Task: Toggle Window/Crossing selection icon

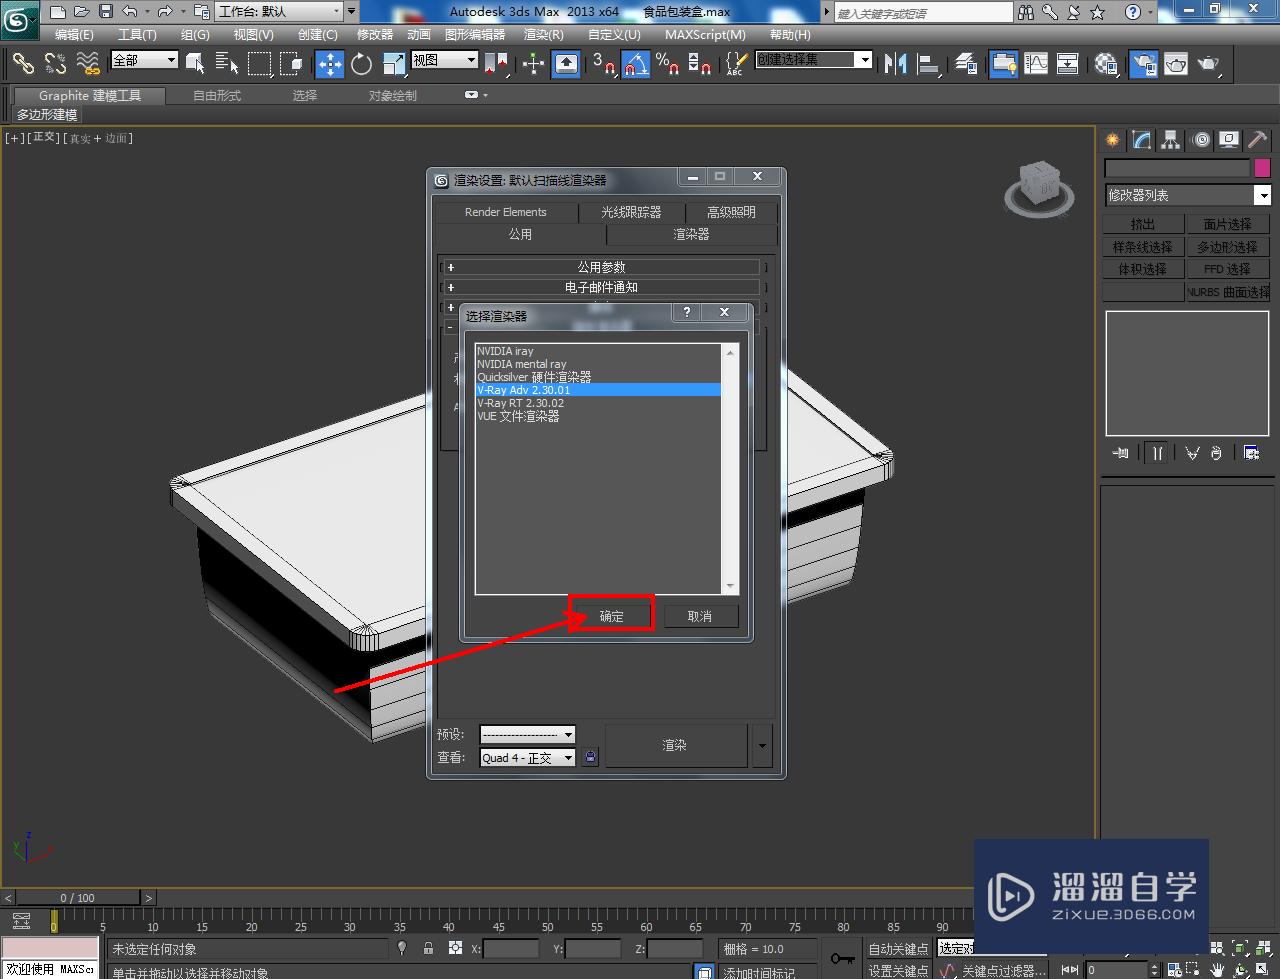Action: click(x=291, y=64)
